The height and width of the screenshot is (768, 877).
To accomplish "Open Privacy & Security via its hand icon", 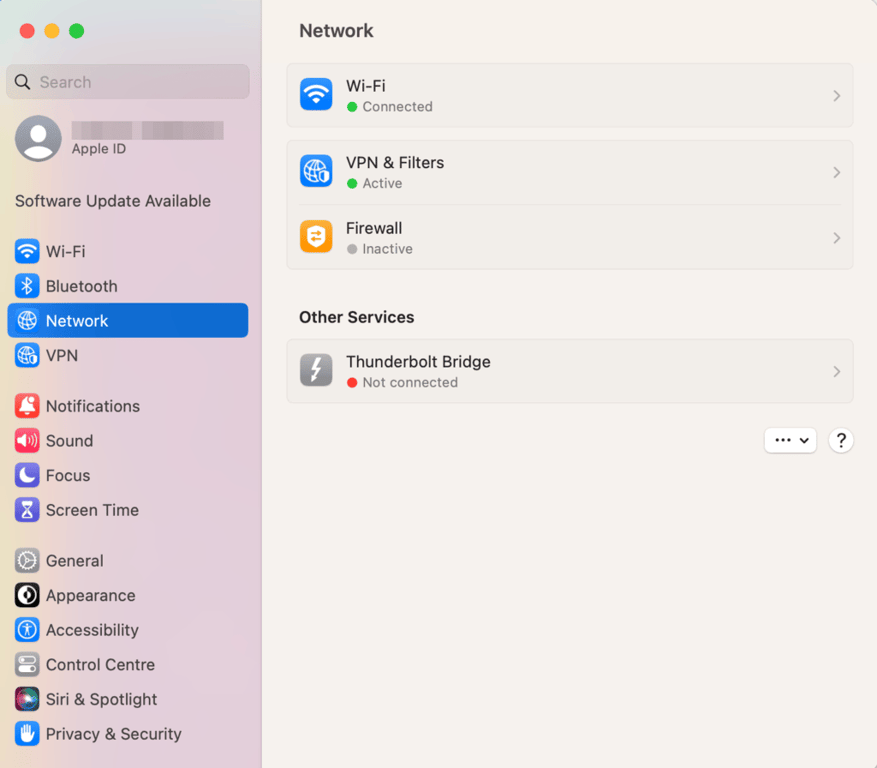I will [x=25, y=734].
